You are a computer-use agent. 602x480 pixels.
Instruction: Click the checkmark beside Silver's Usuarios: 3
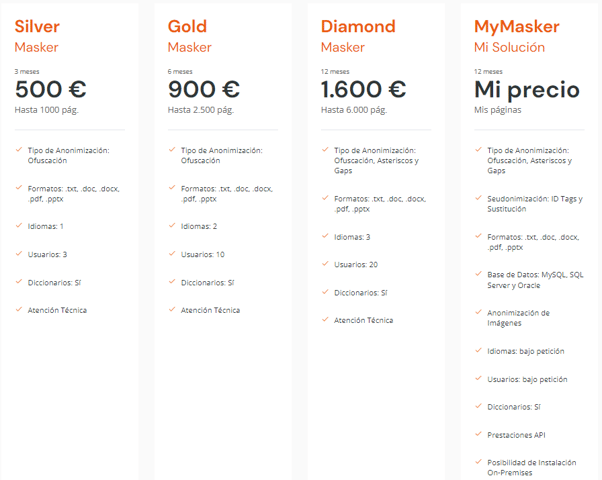coord(19,254)
